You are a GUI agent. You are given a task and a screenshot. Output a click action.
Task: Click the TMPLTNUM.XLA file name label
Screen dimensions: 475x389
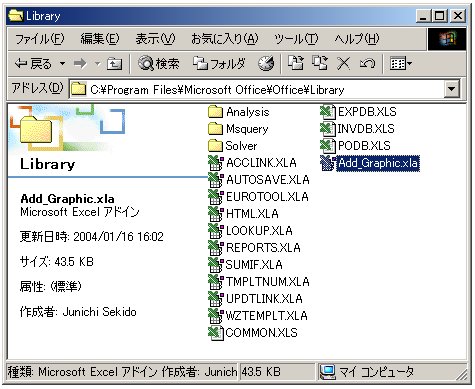268,282
